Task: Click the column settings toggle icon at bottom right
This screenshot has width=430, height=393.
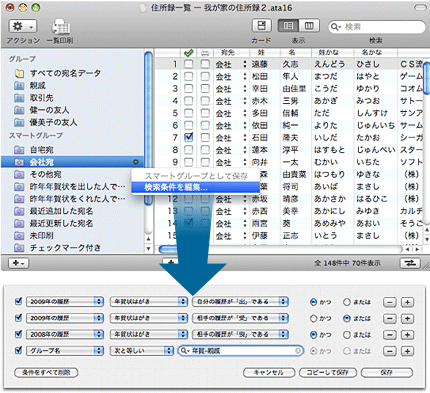Action: [x=410, y=263]
